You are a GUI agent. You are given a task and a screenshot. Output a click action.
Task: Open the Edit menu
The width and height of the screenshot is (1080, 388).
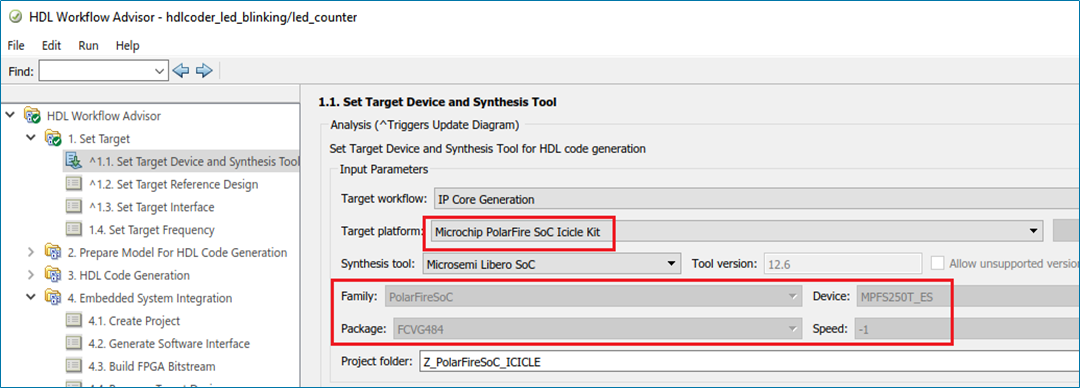[x=52, y=46]
